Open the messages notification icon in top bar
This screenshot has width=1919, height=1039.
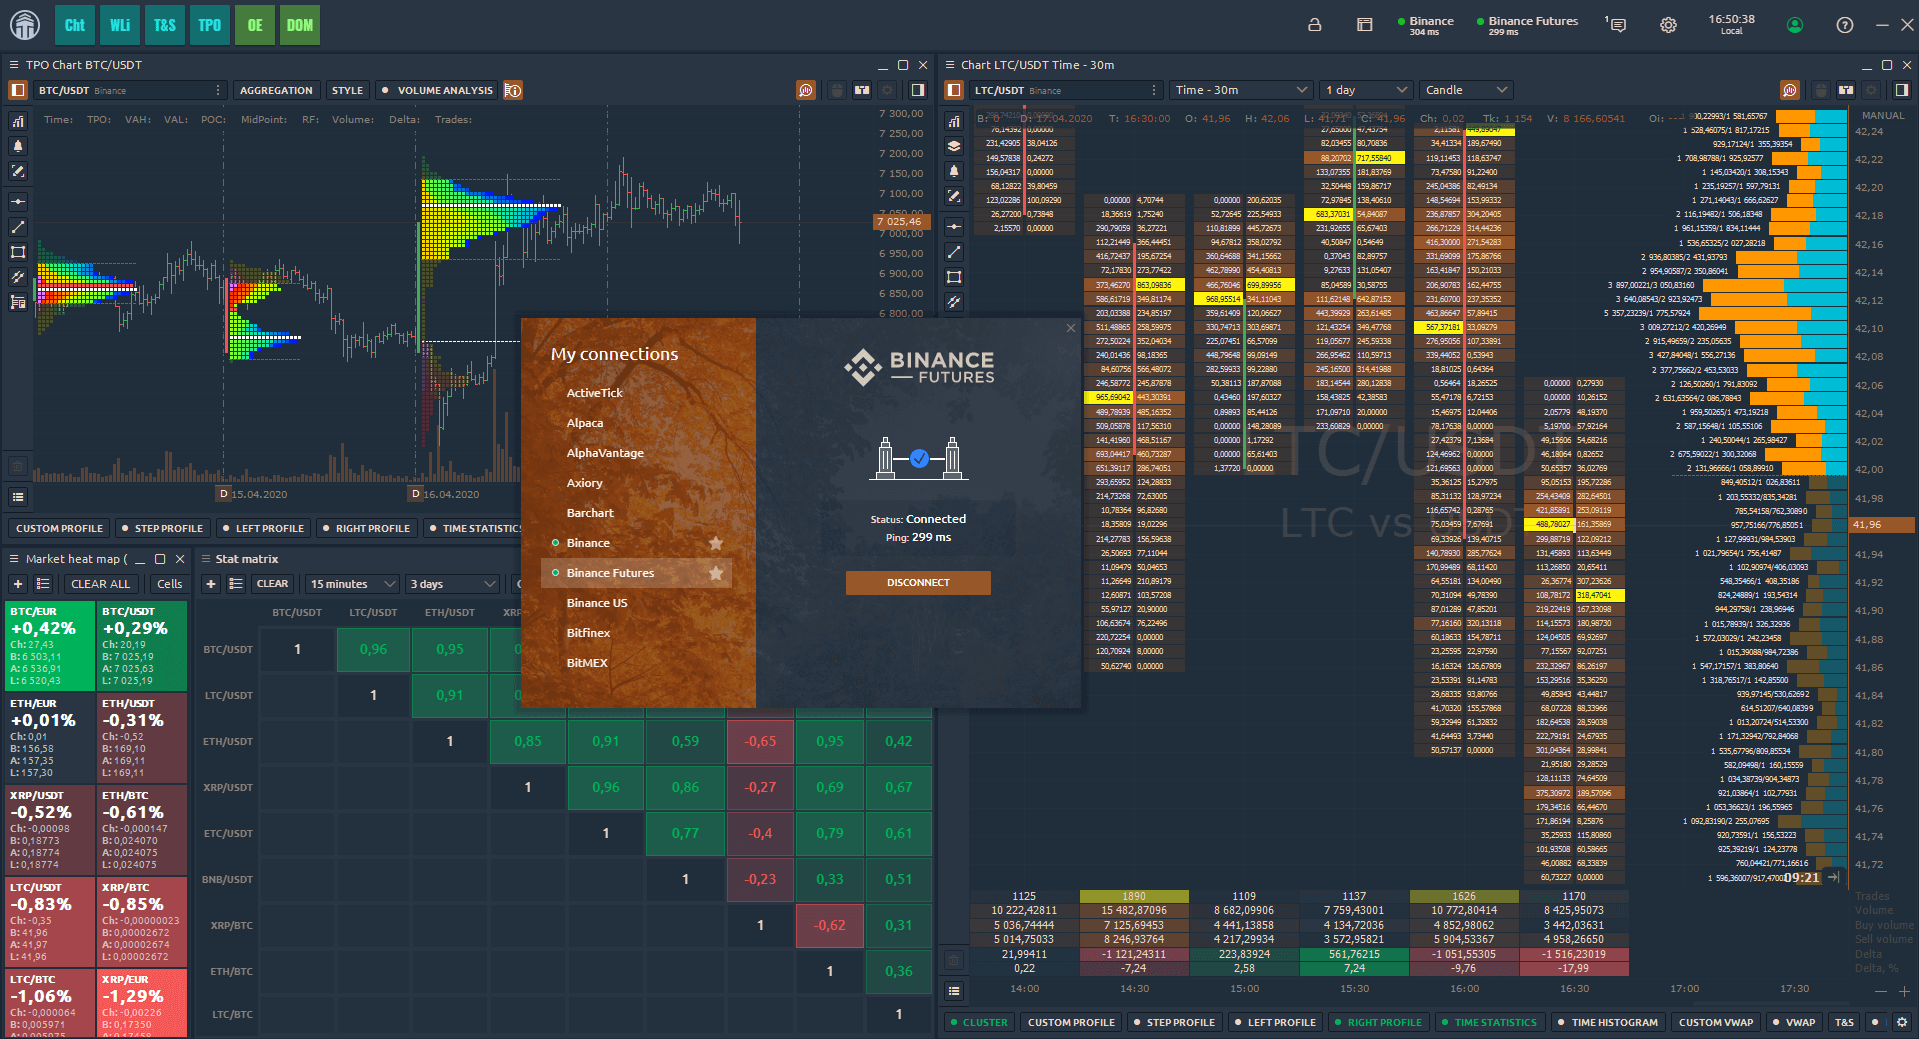[x=1617, y=25]
